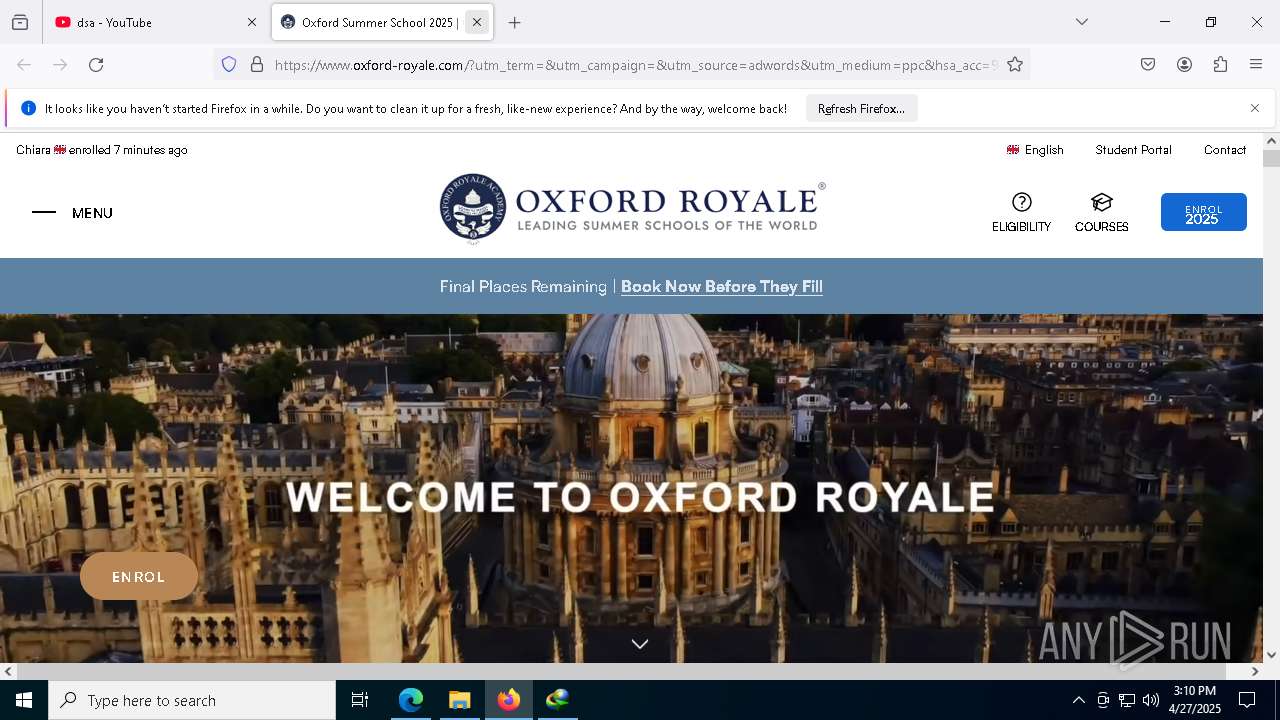Image resolution: width=1280 pixels, height=720 pixels.
Task: Open a new tab with plus button
Action: [514, 22]
